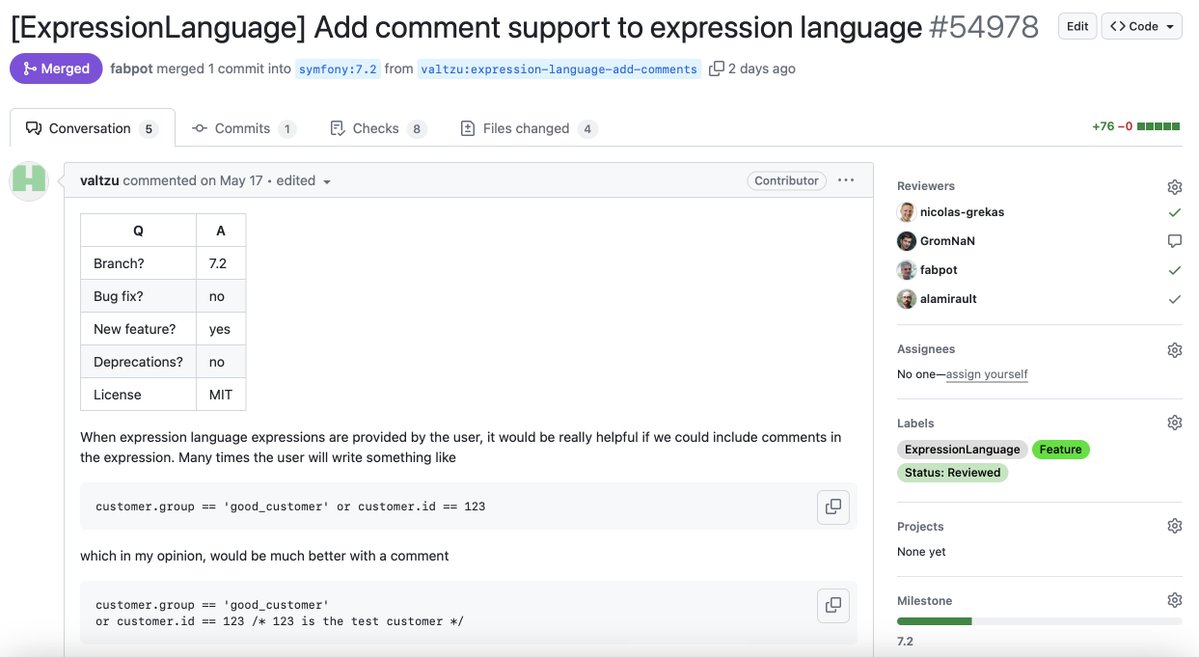Click the 'MIT' license table cell
This screenshot has height=657, width=1199.
[x=221, y=395]
